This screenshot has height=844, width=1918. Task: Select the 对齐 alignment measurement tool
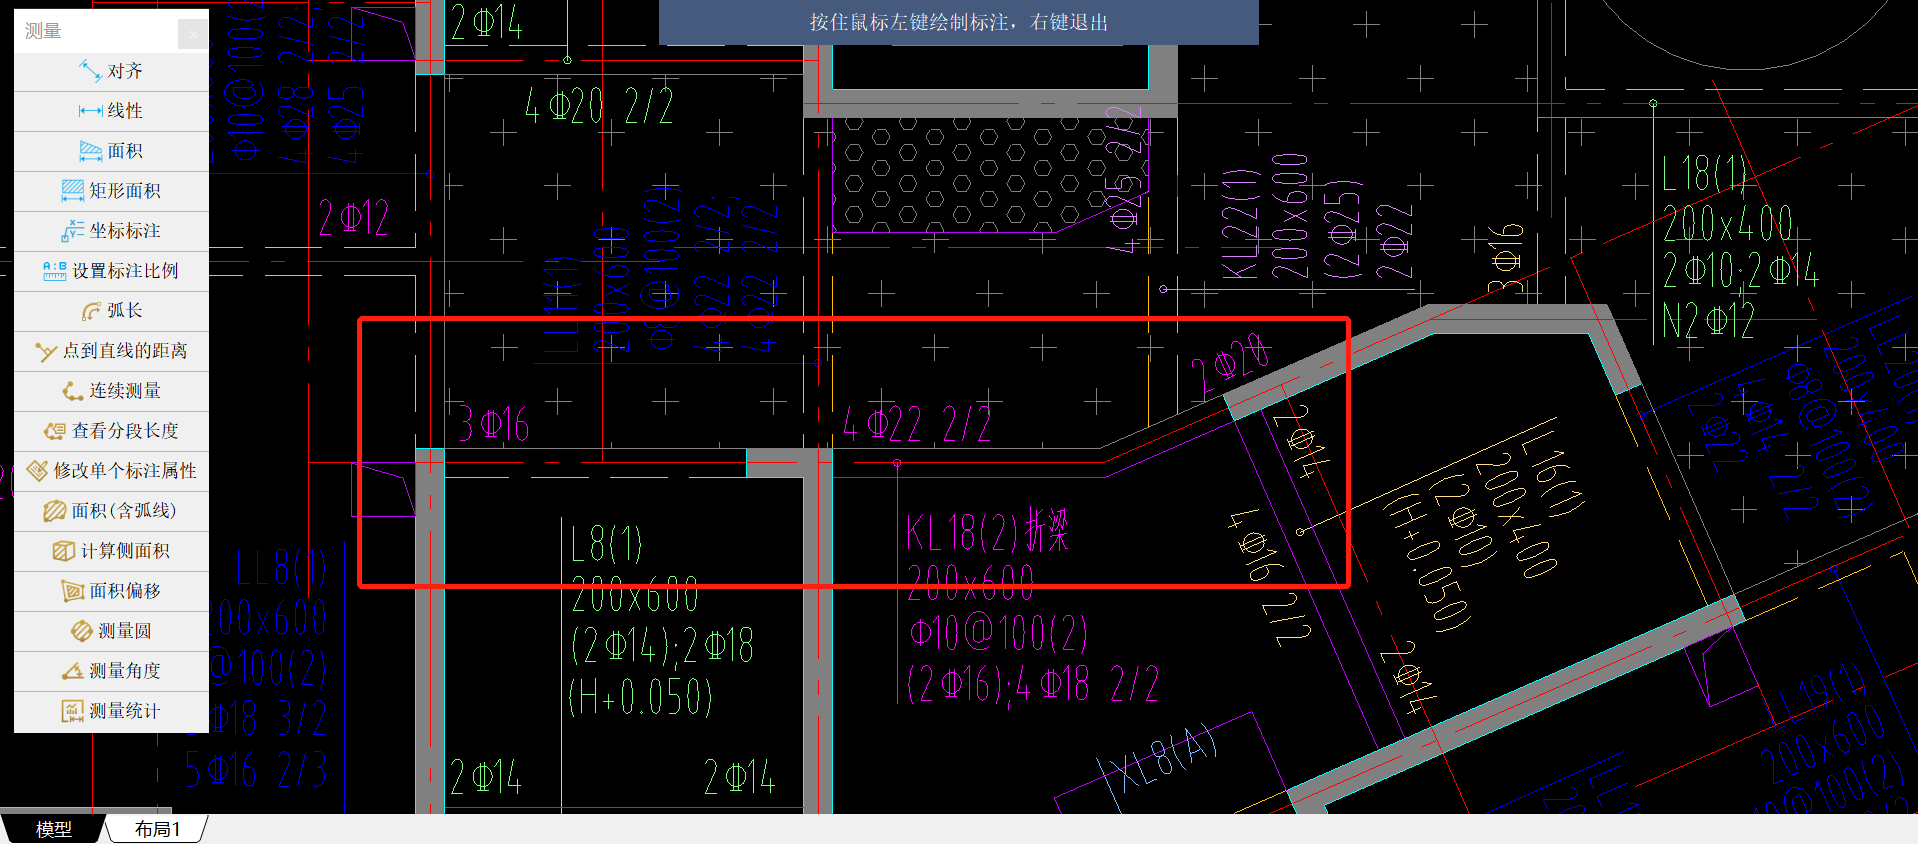point(111,71)
